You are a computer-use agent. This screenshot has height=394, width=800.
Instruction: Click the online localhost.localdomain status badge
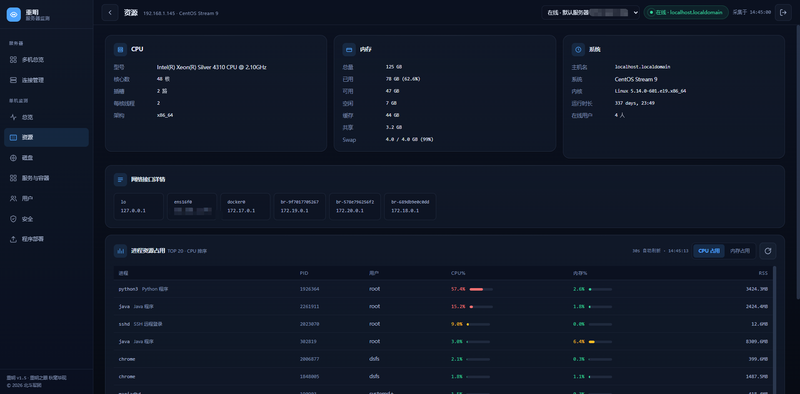[x=686, y=12]
